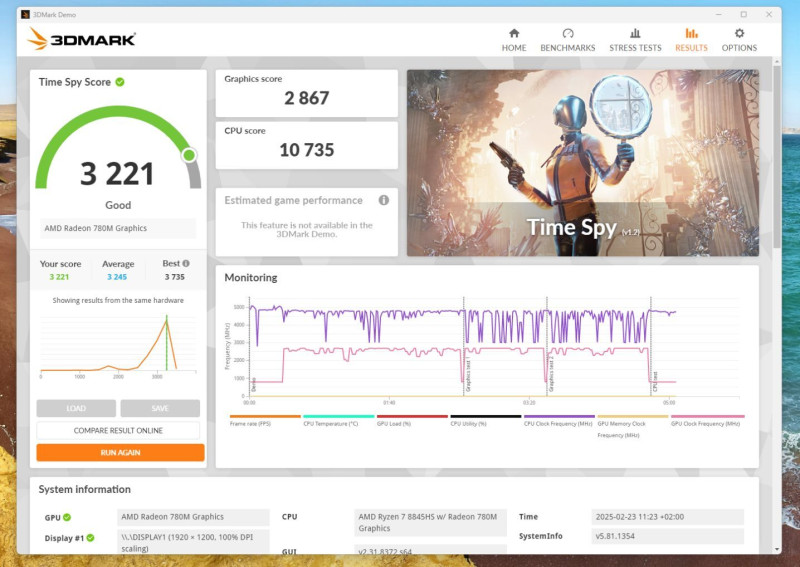Click the CPU field AMD Ryzen 7 8845HS
The image size is (800, 567).
[431, 523]
